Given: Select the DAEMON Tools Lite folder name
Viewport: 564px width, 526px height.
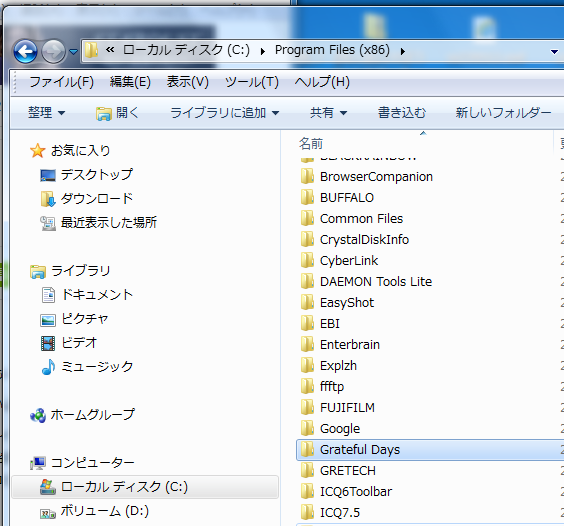Looking at the screenshot, I should point(376,281).
